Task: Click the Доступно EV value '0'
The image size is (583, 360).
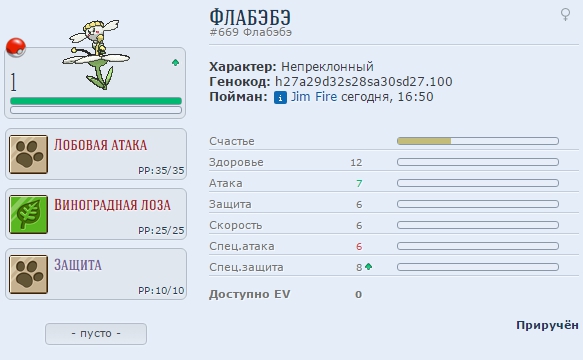Action: coord(358,295)
